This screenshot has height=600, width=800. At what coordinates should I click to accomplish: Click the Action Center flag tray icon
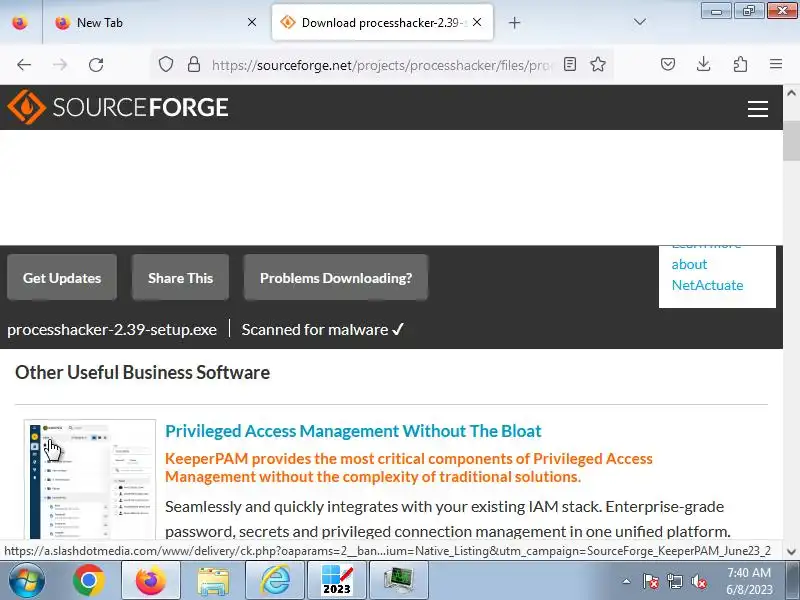tap(651, 581)
